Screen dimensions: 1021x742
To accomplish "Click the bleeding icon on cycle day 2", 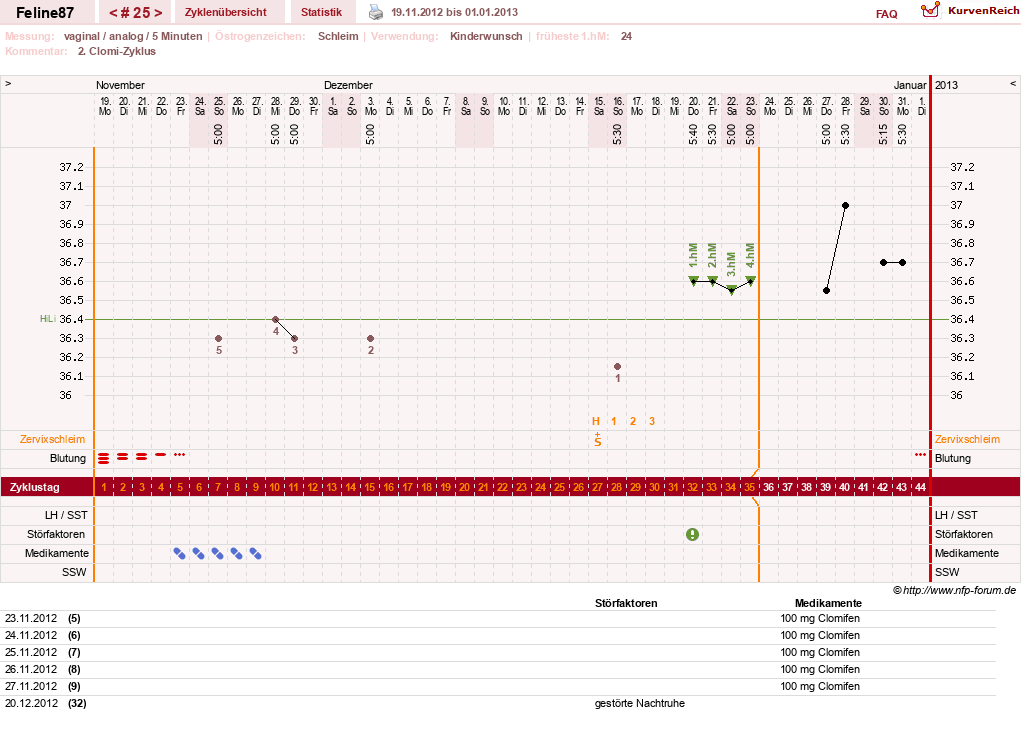I will pyautogui.click(x=122, y=457).
